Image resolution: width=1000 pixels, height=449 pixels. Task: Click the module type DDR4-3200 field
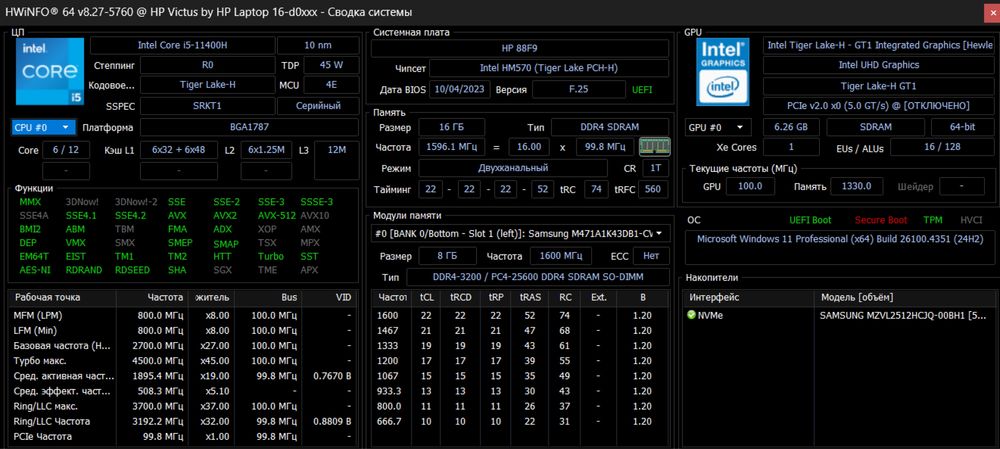(x=538, y=277)
